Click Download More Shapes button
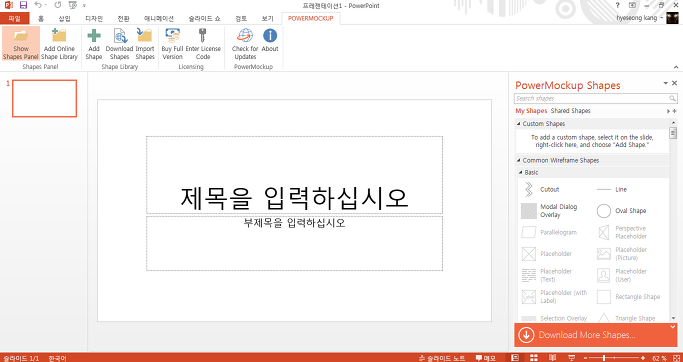The height and width of the screenshot is (362, 683). click(x=596, y=335)
